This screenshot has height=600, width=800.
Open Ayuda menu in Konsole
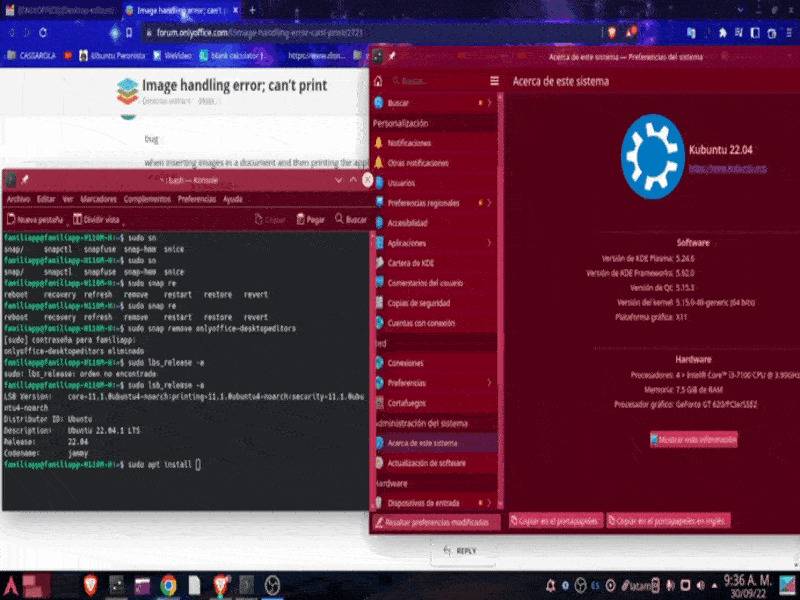(233, 199)
